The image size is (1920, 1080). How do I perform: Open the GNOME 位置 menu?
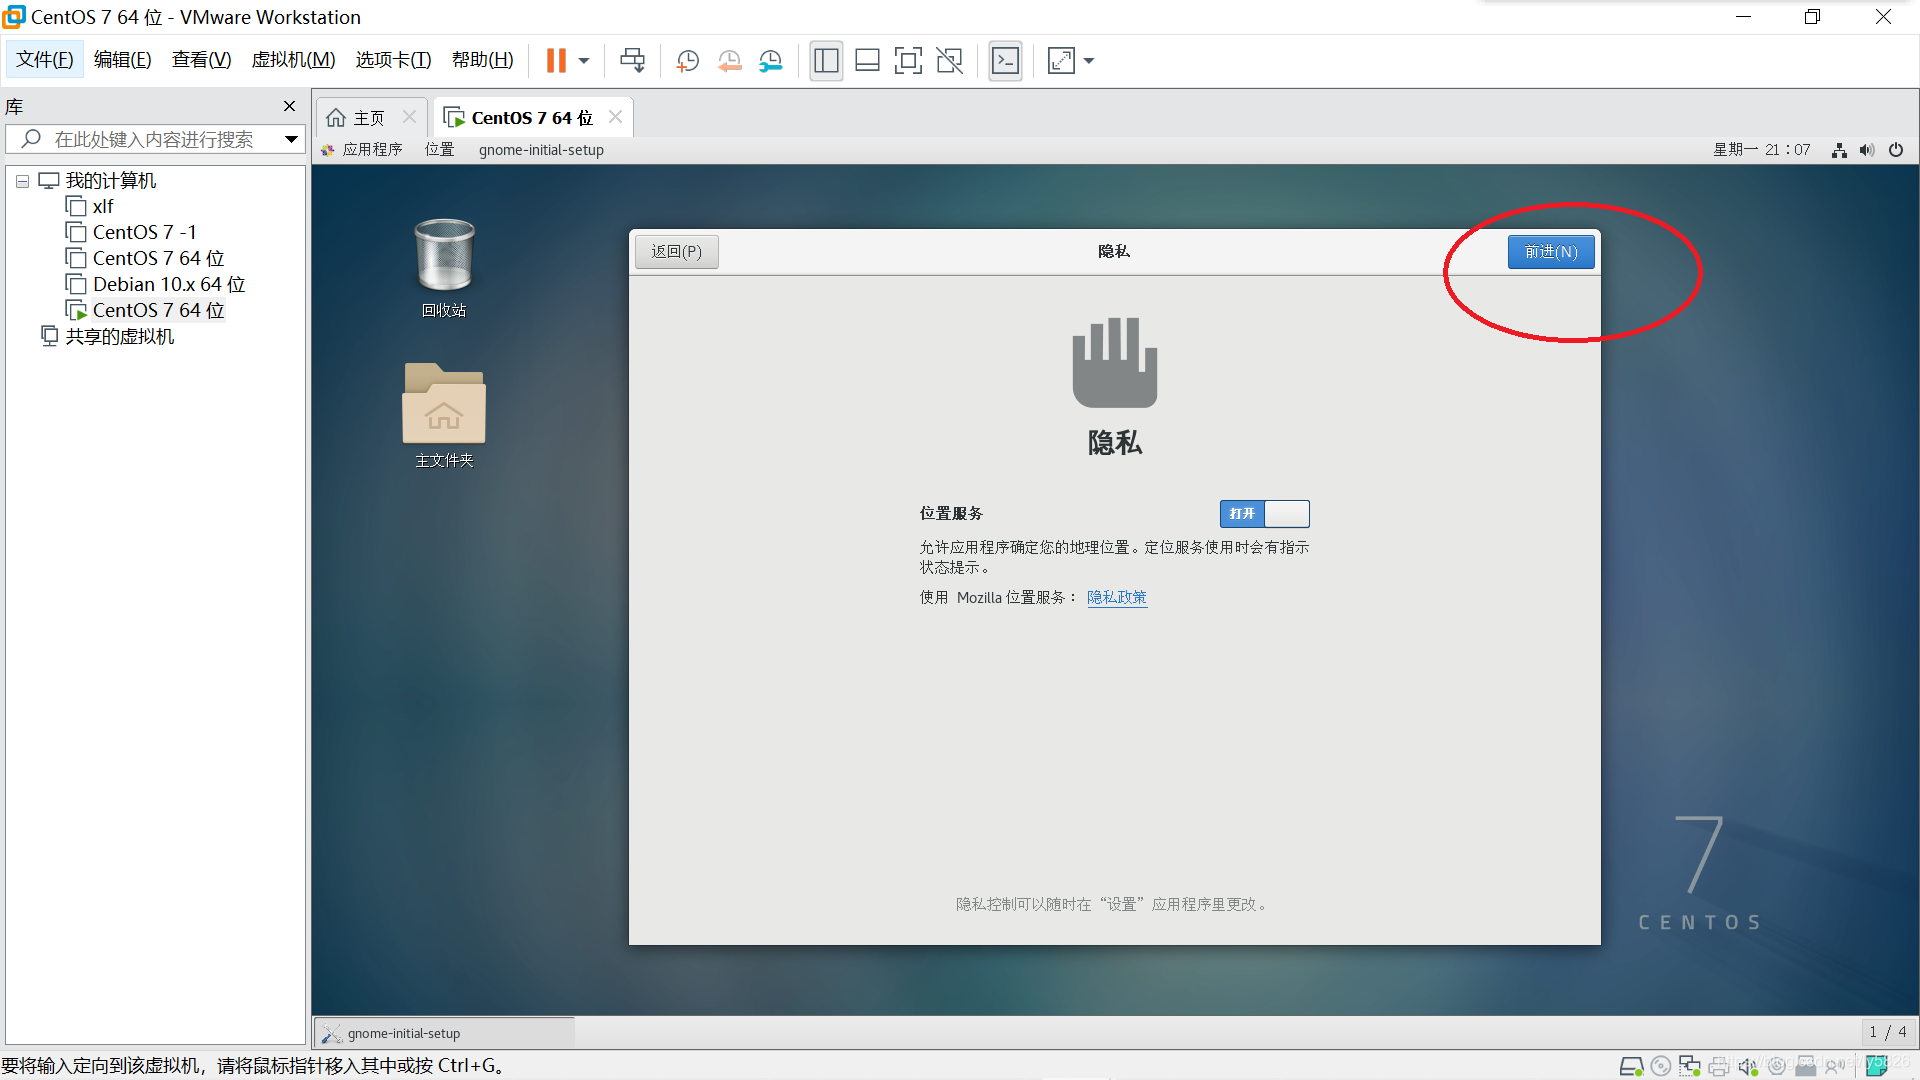(439, 150)
